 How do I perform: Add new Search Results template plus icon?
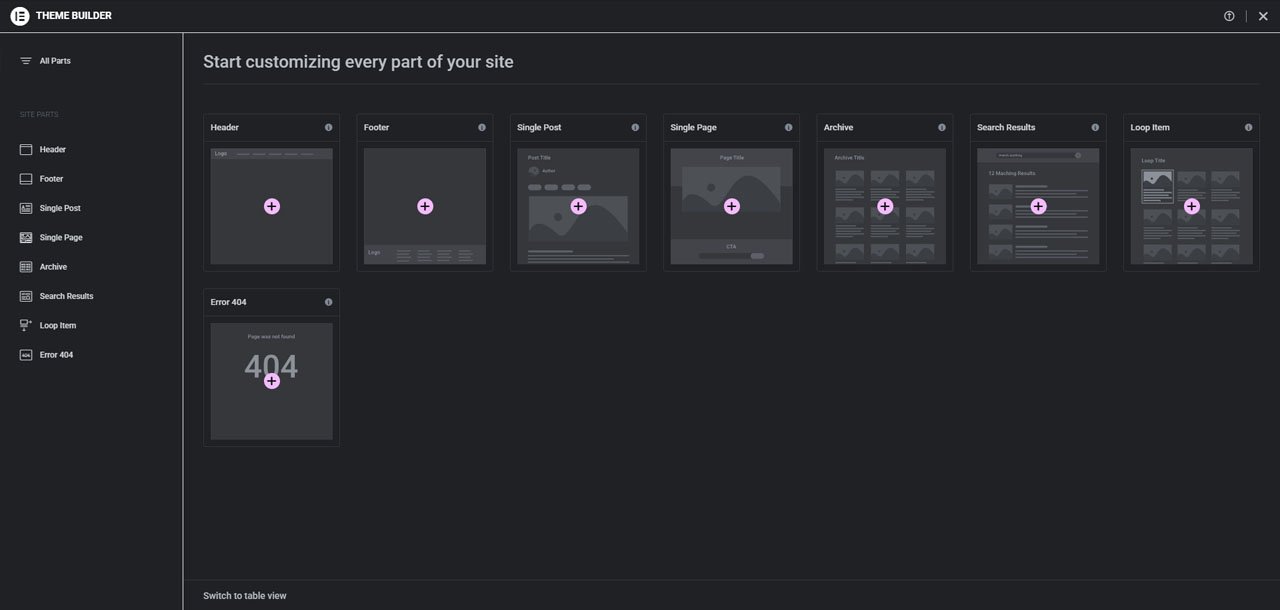1038,206
